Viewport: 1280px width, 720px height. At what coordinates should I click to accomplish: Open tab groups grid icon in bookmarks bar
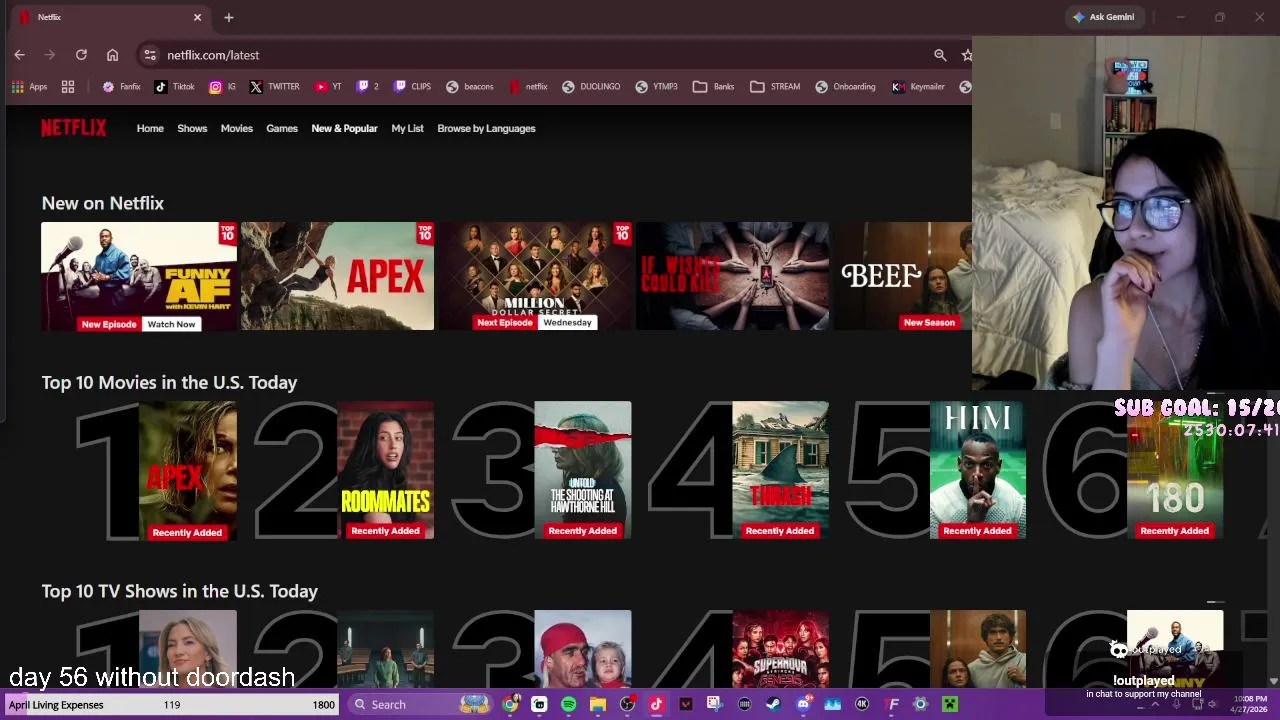pyautogui.click(x=68, y=87)
